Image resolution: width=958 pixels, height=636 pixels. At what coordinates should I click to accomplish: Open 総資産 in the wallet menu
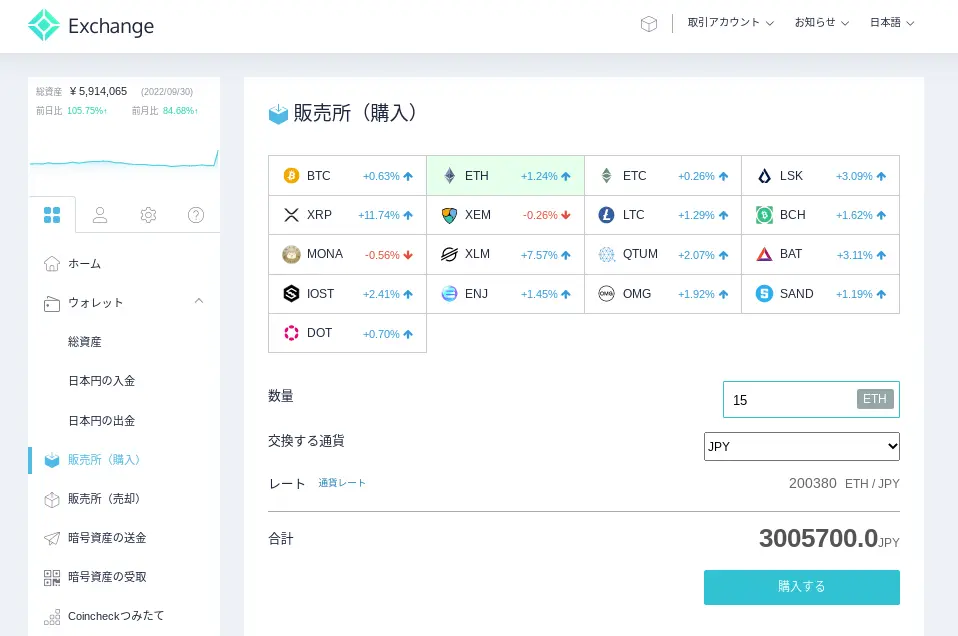(85, 342)
